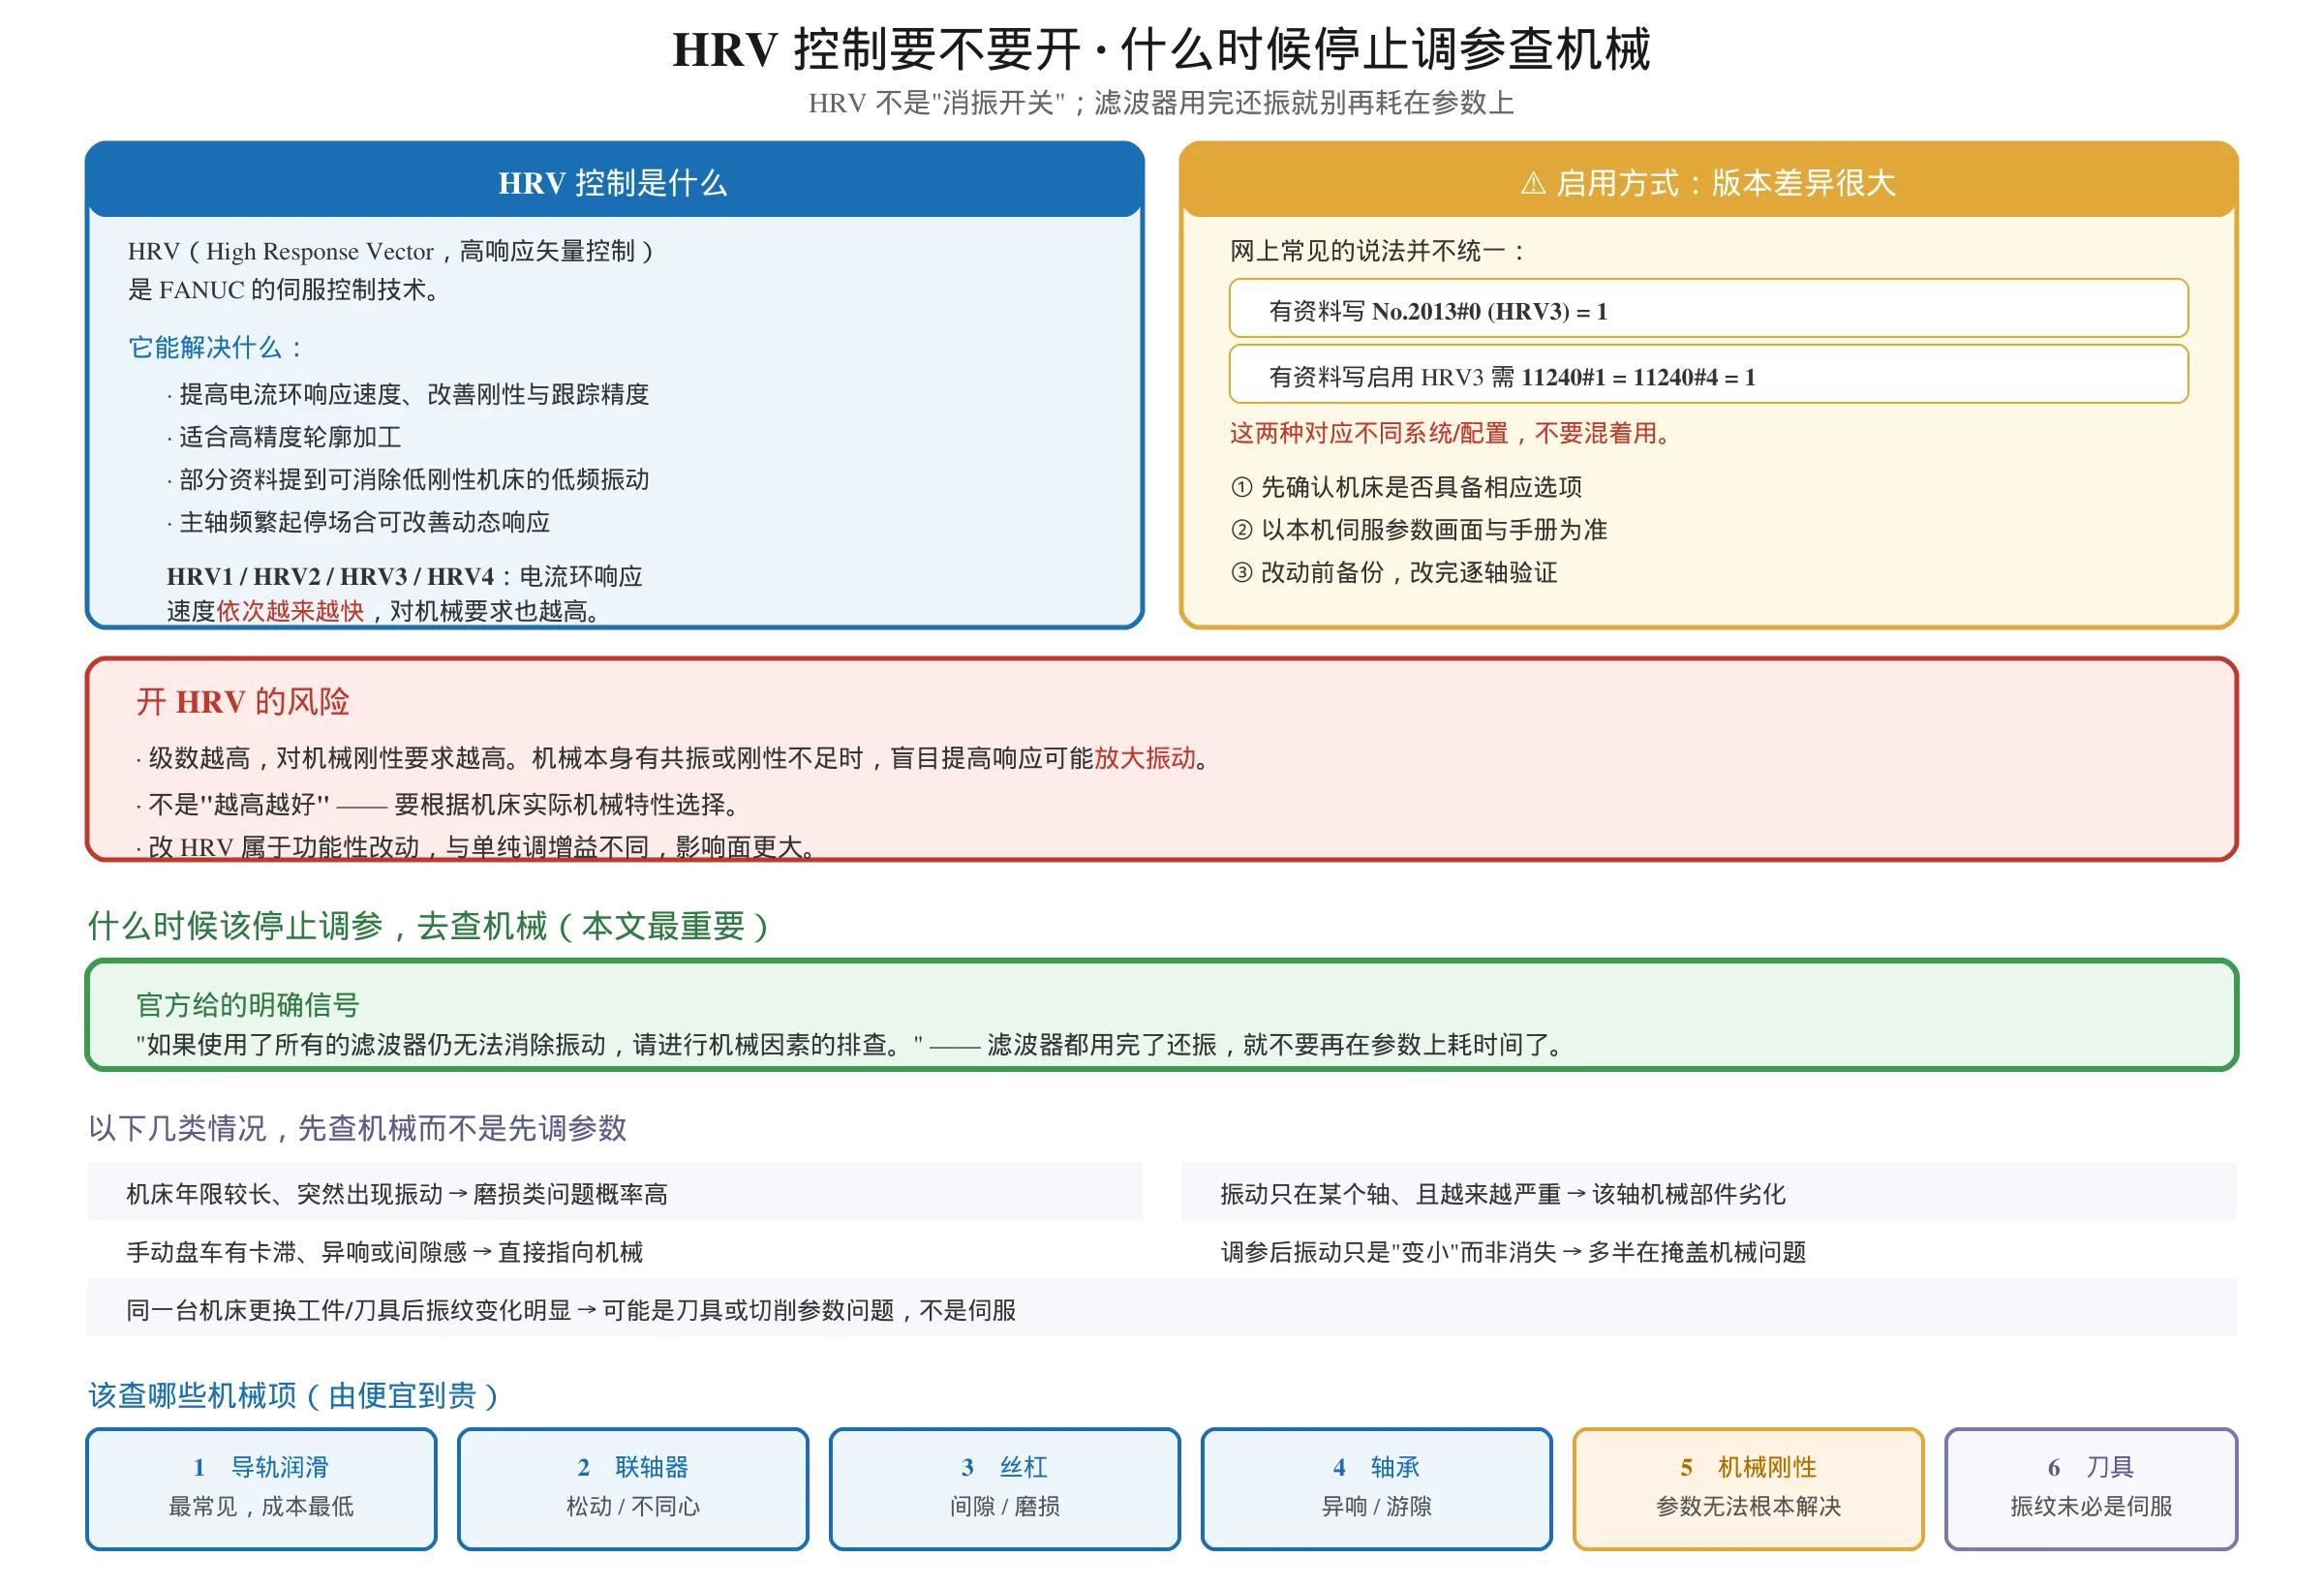Click the line '是 FANUC 的伺服控制技术。'

pyautogui.click(x=284, y=290)
